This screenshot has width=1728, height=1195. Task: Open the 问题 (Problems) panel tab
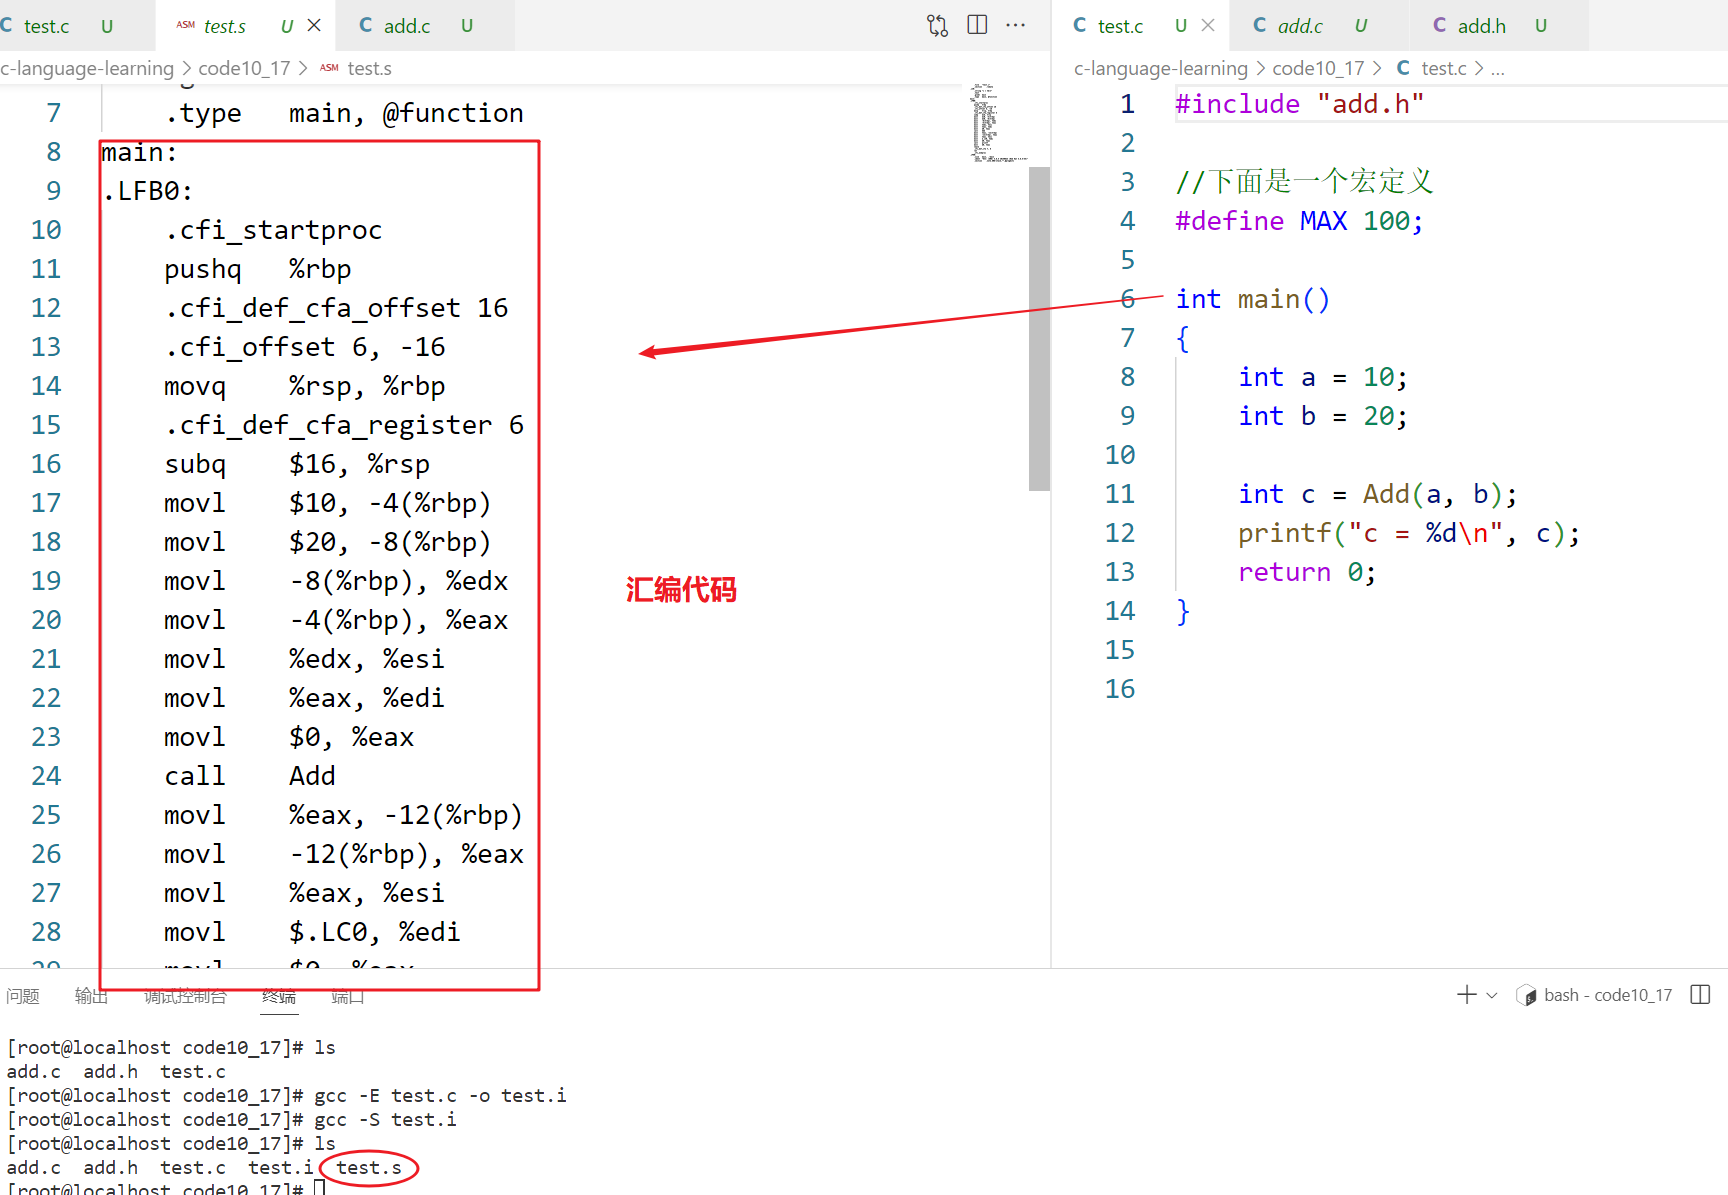coord(23,996)
